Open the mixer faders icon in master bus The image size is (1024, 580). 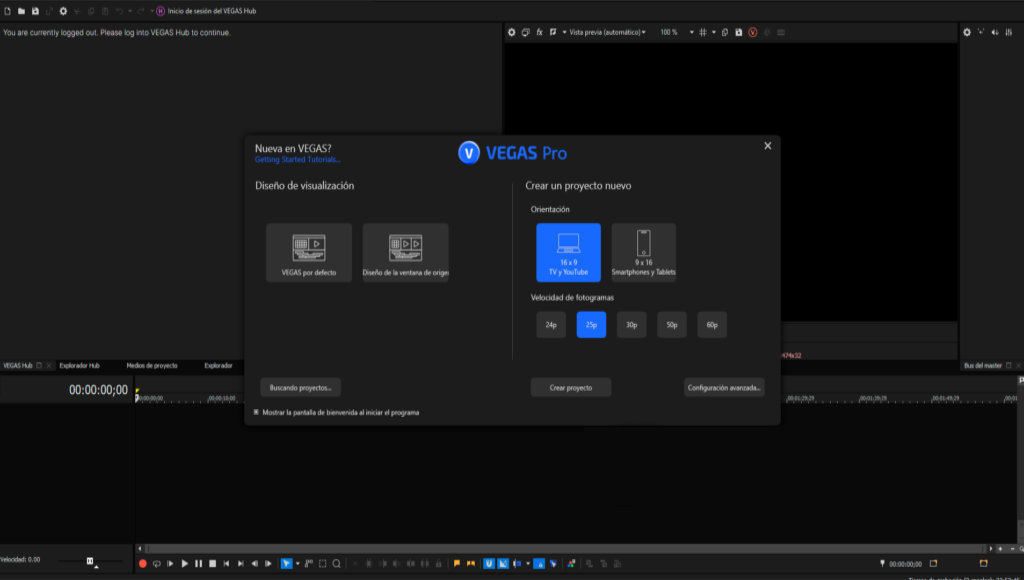point(1009,32)
